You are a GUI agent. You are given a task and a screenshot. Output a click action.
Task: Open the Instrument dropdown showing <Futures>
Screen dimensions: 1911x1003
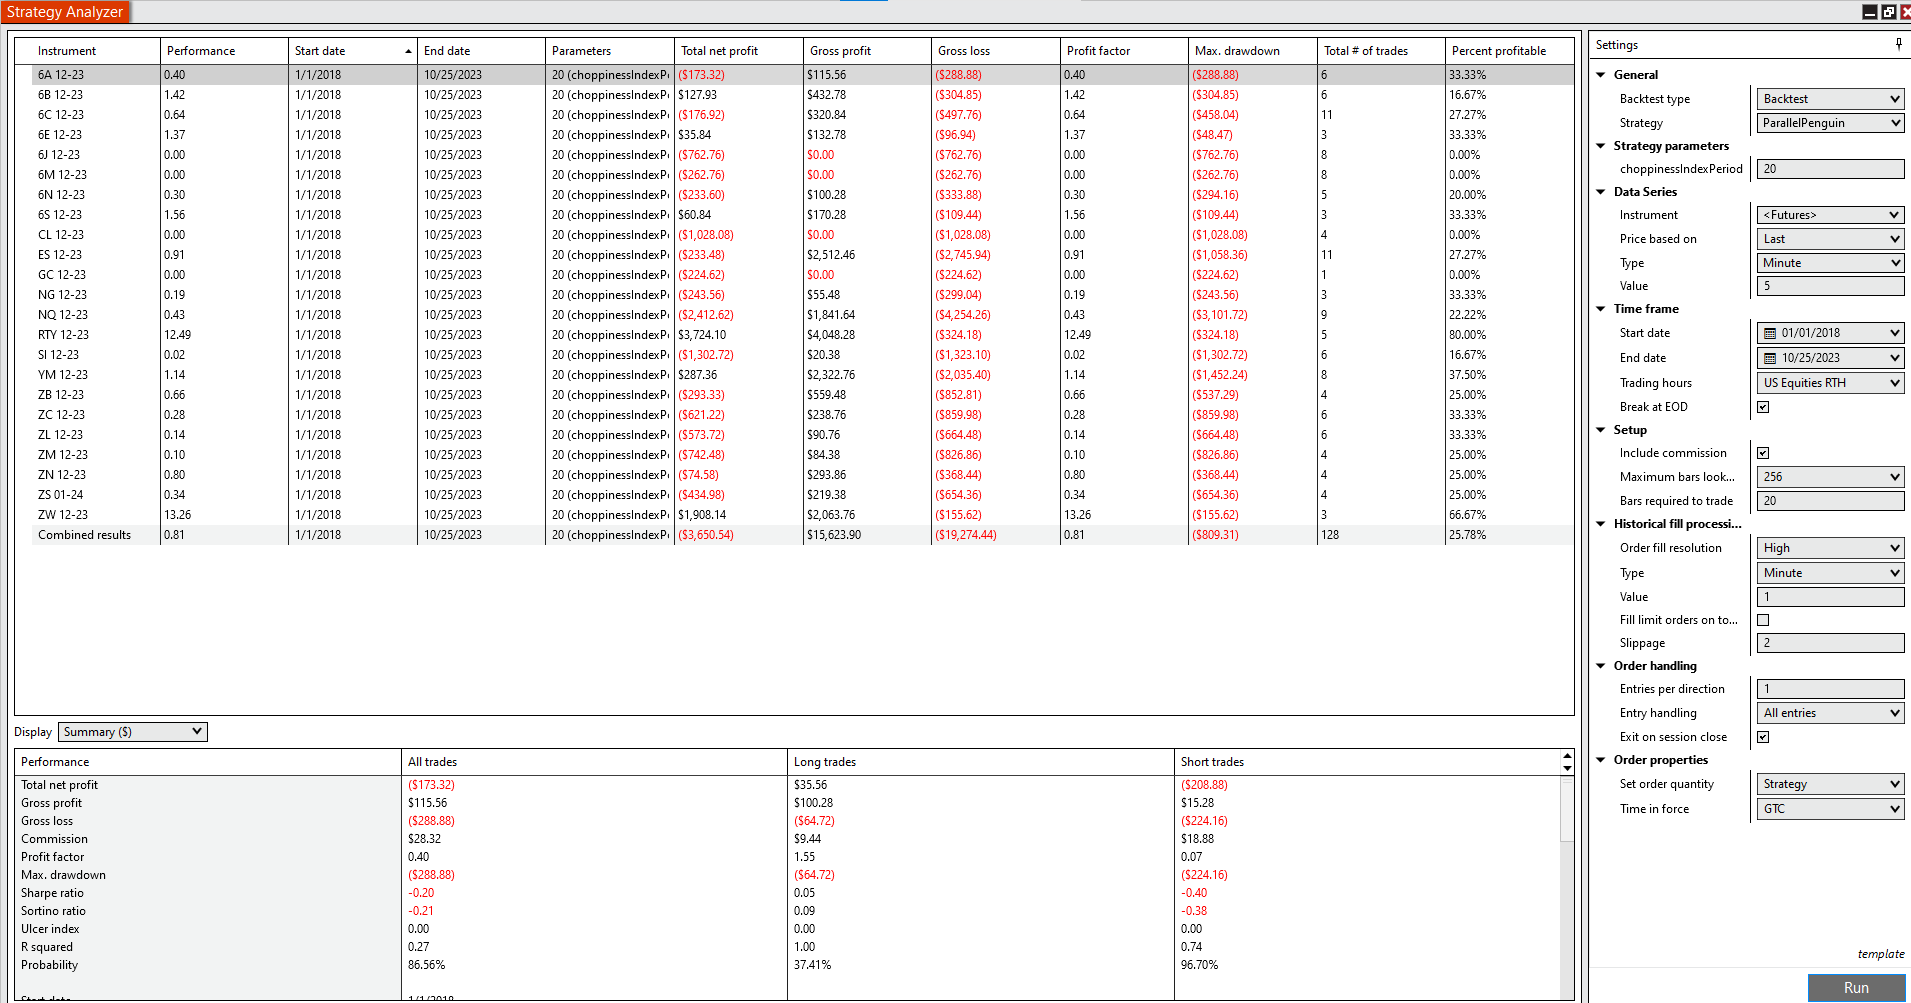click(1830, 215)
